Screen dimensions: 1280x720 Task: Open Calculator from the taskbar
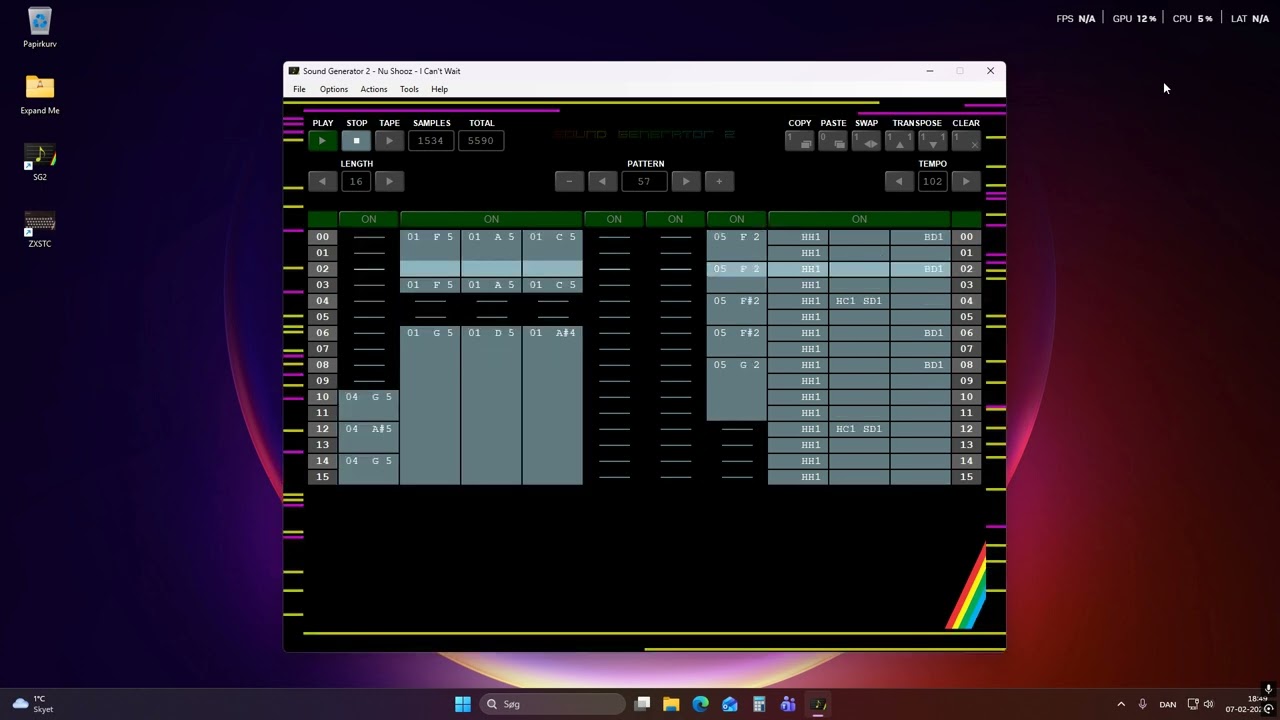pos(759,704)
